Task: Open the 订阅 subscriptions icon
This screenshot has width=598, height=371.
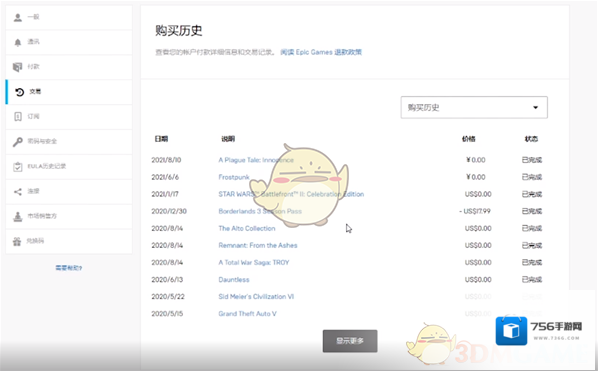Action: click(18, 116)
